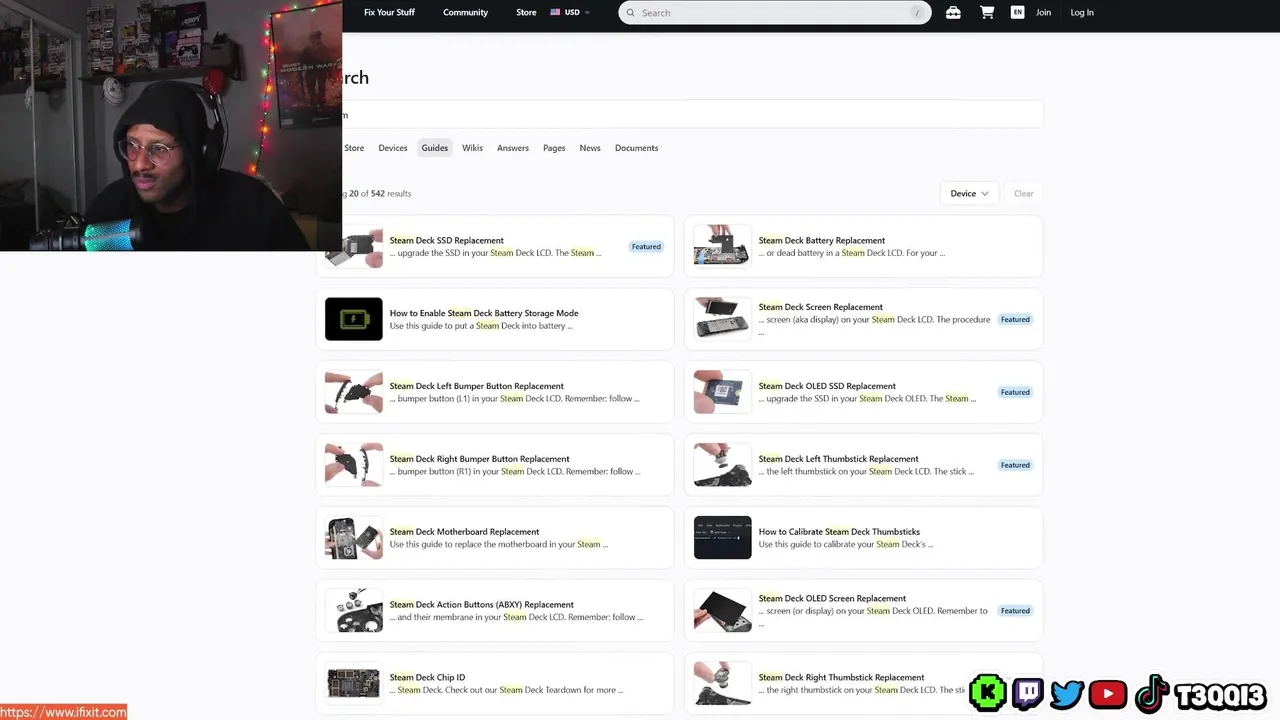Switch to the Devices results tab

[x=393, y=148]
